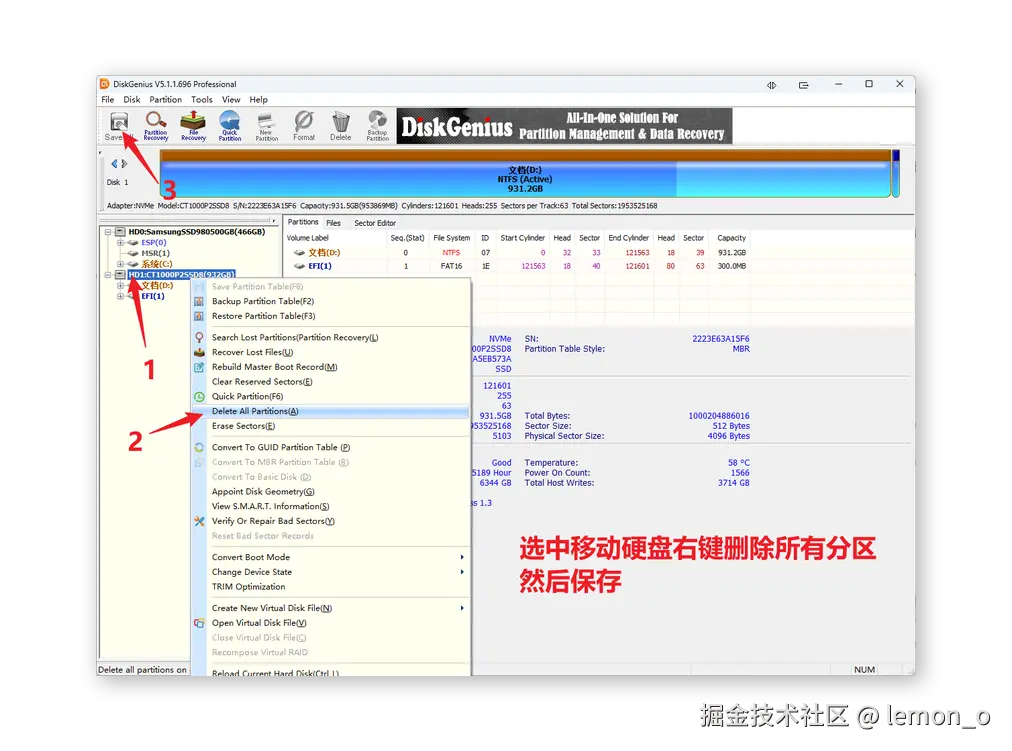Start Quick Partition tool
This screenshot has height=751, width=1012.
click(230, 126)
